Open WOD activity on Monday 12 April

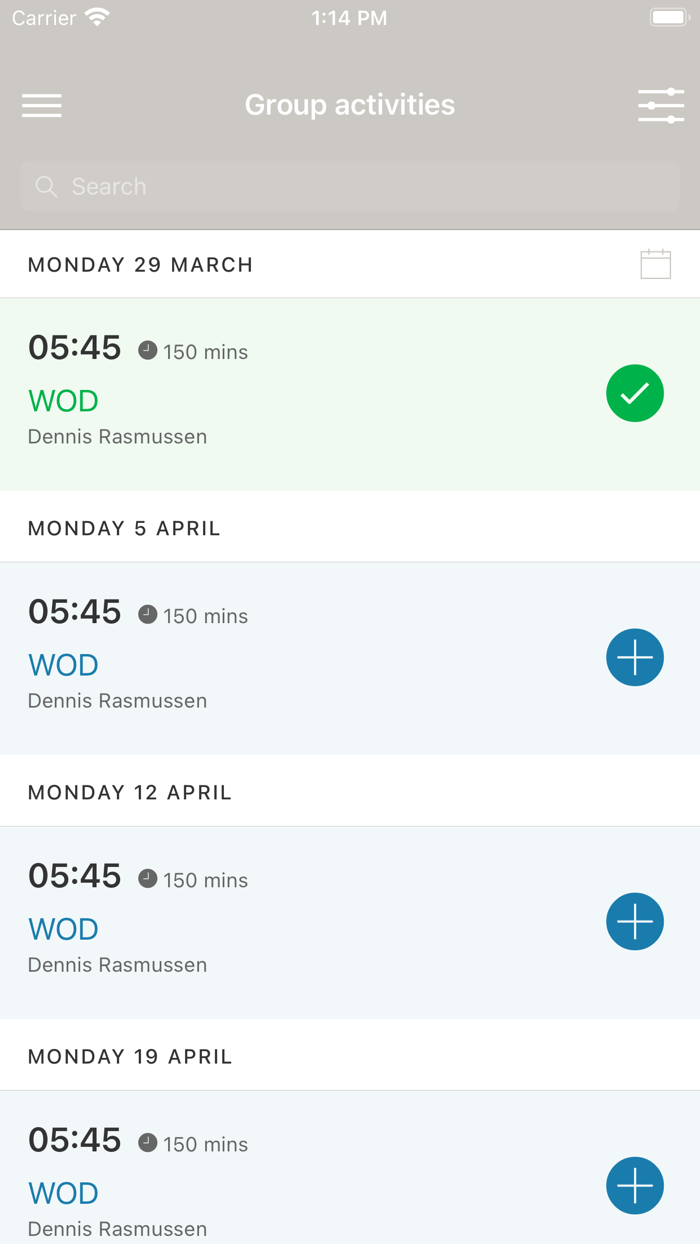click(x=63, y=929)
